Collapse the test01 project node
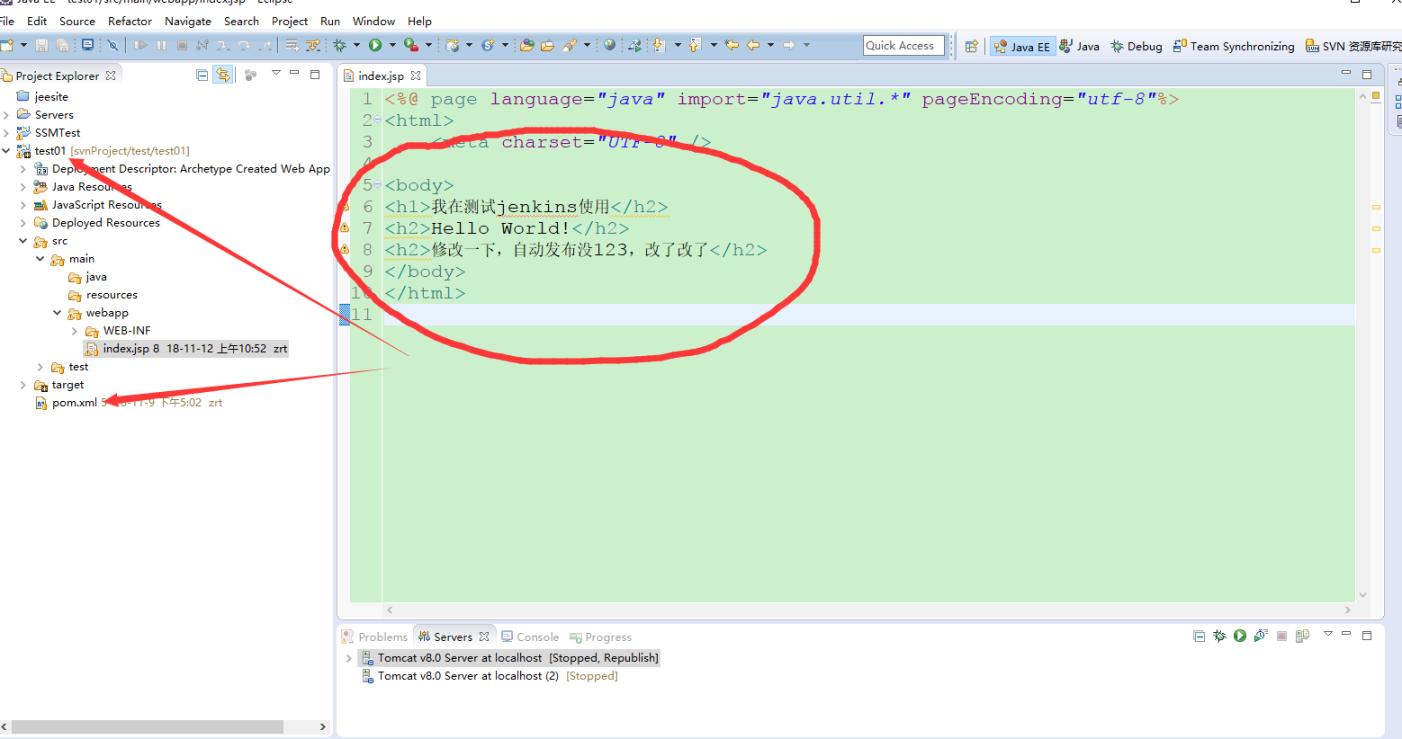1402x739 pixels. (8, 151)
